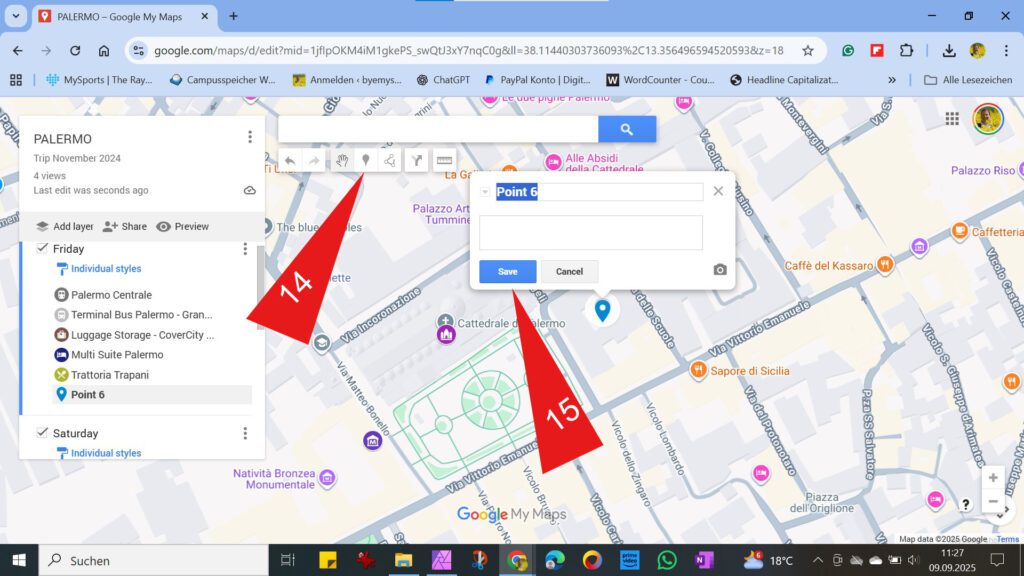
Task: Open the Measure distances tool
Action: pyautogui.click(x=443, y=160)
